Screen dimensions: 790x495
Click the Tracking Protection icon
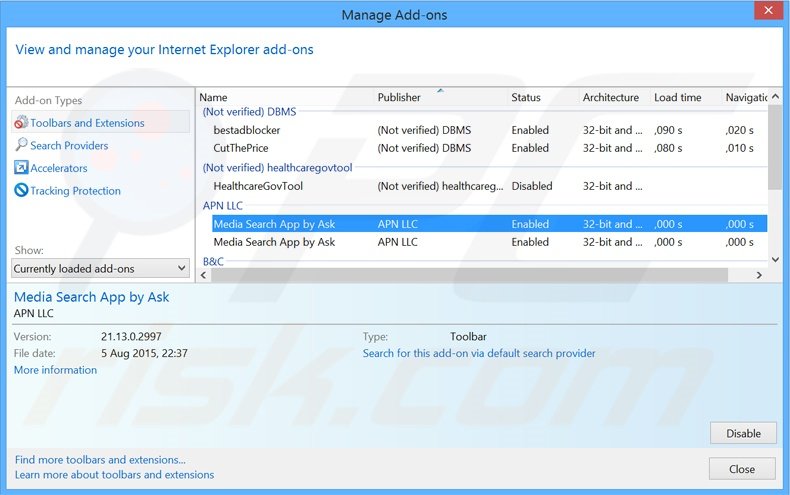21,191
